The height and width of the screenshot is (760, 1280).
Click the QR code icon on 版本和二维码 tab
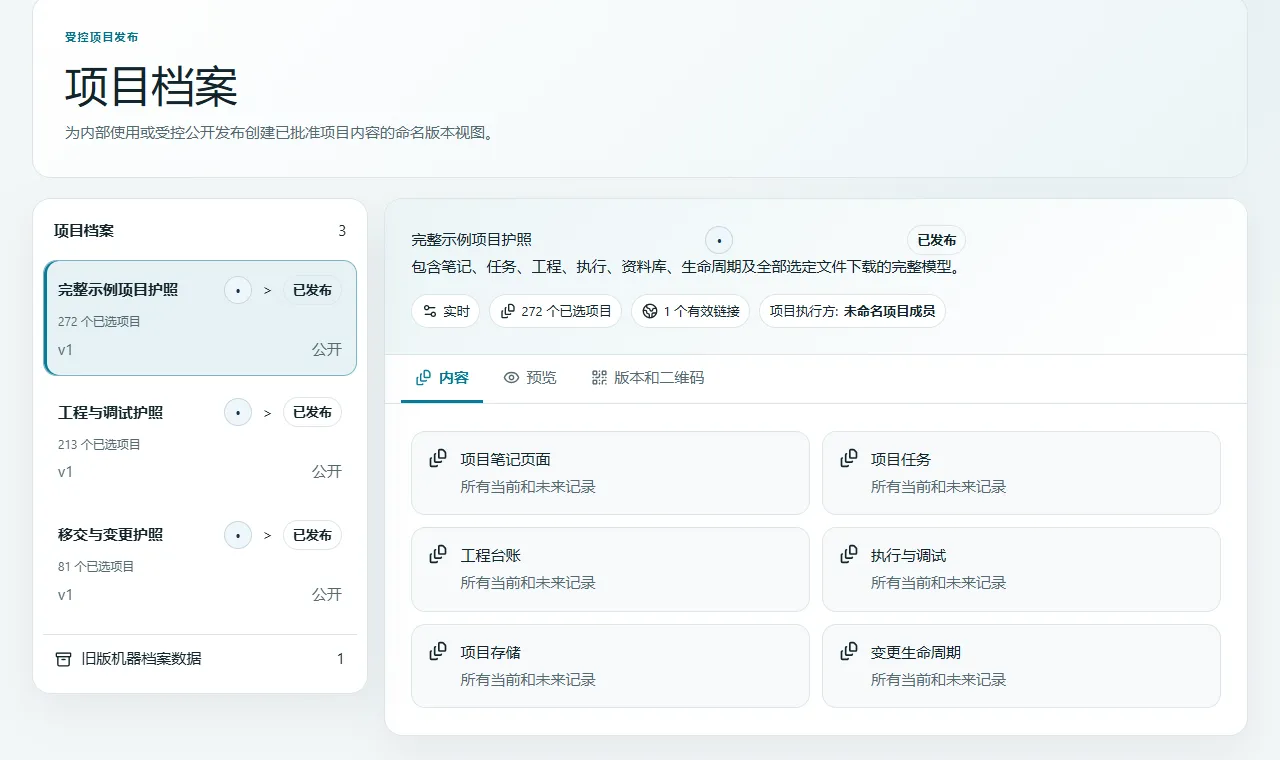tap(599, 378)
